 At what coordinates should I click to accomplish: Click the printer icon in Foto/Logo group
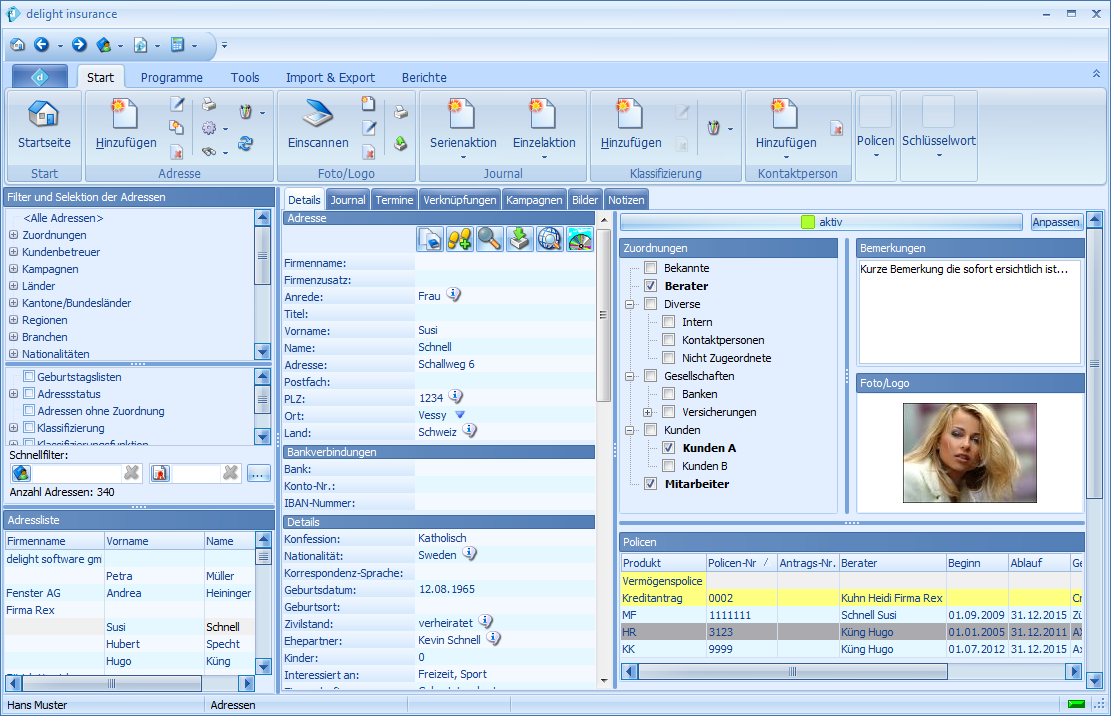400,111
